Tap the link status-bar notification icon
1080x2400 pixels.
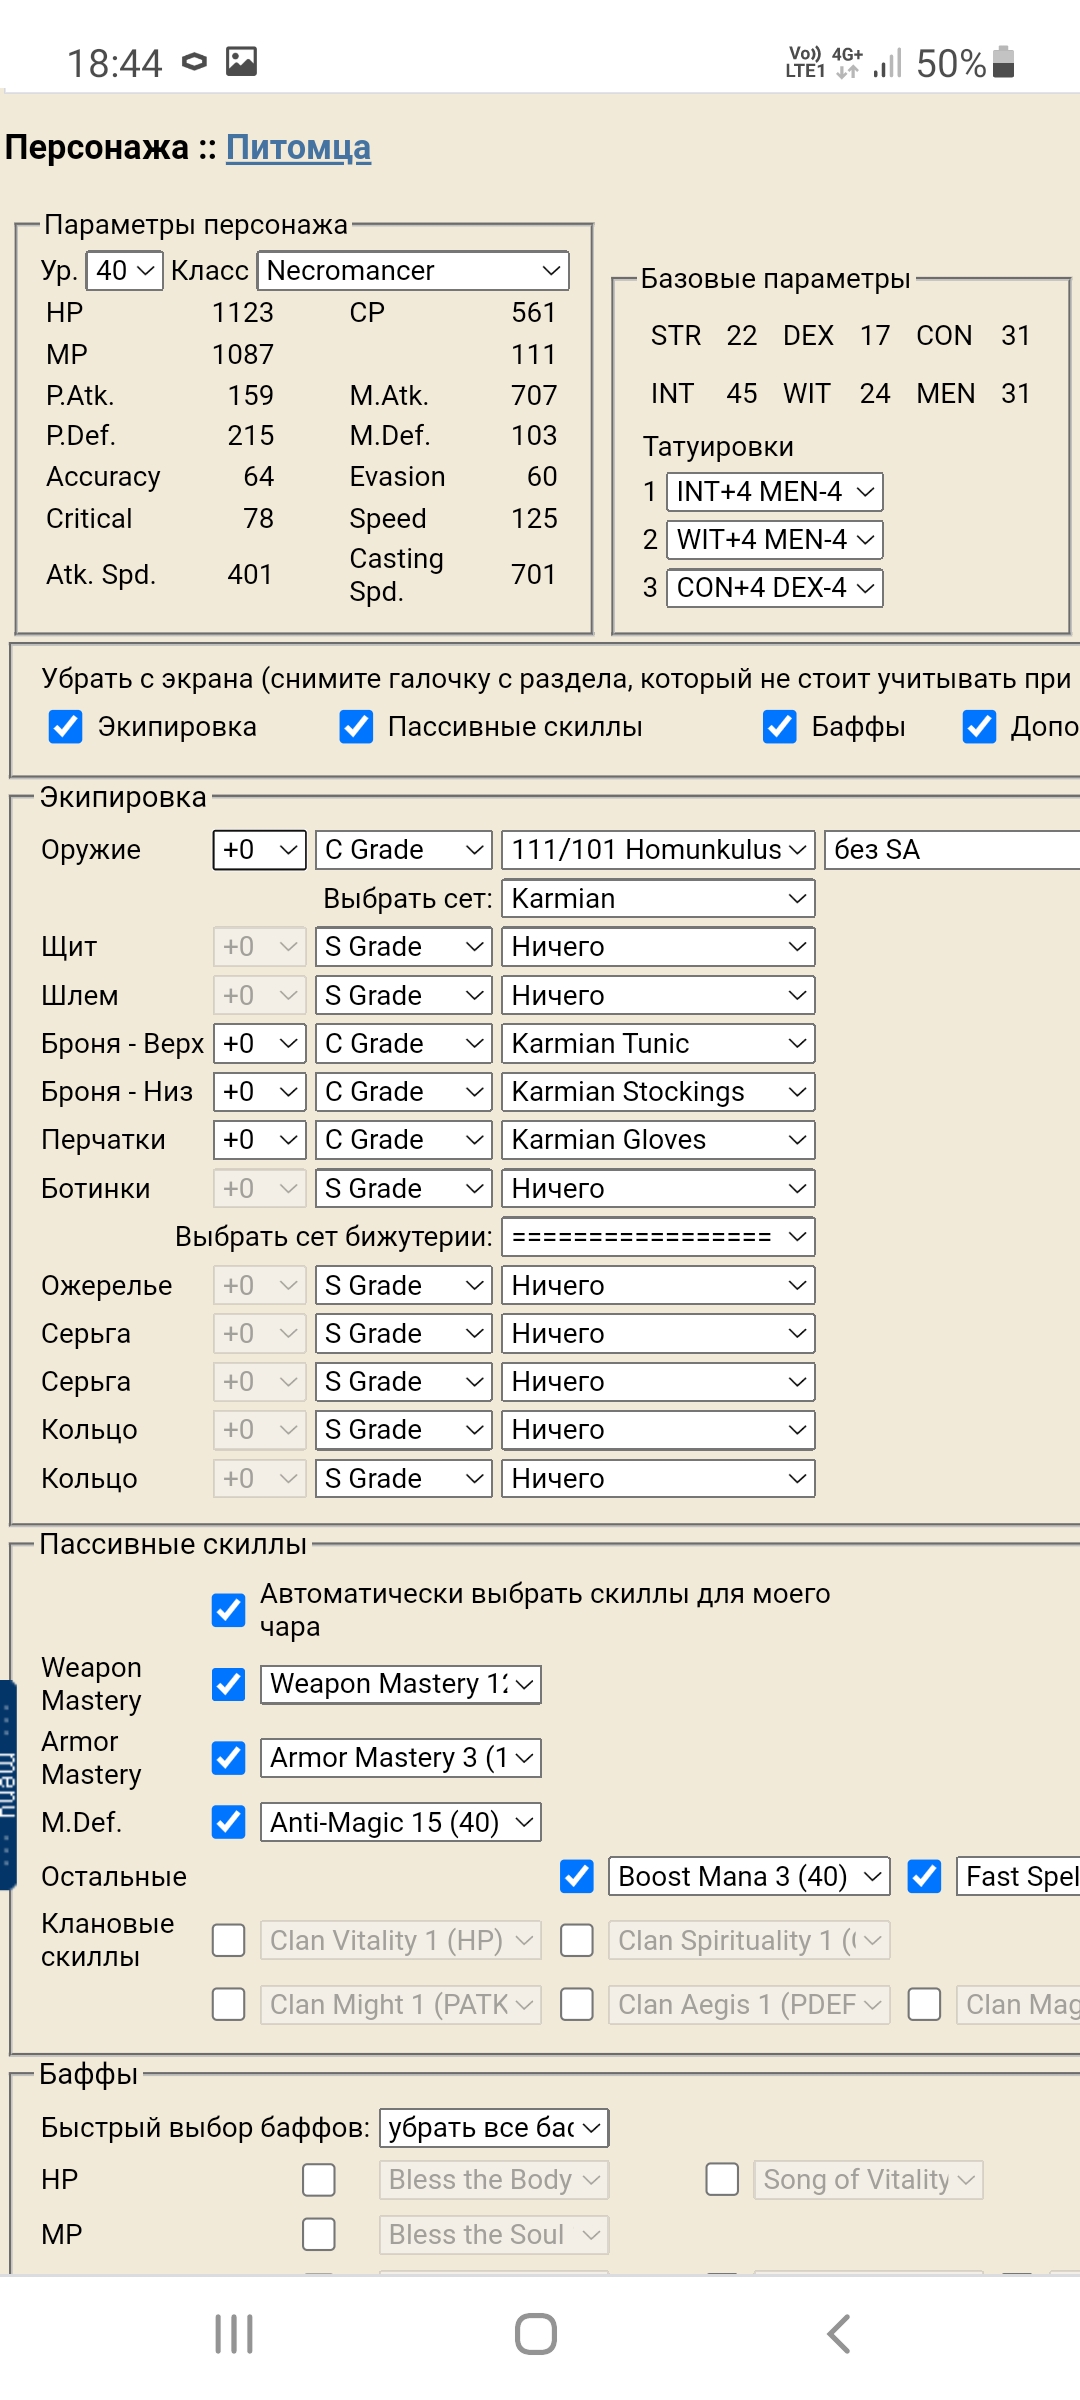[x=195, y=62]
